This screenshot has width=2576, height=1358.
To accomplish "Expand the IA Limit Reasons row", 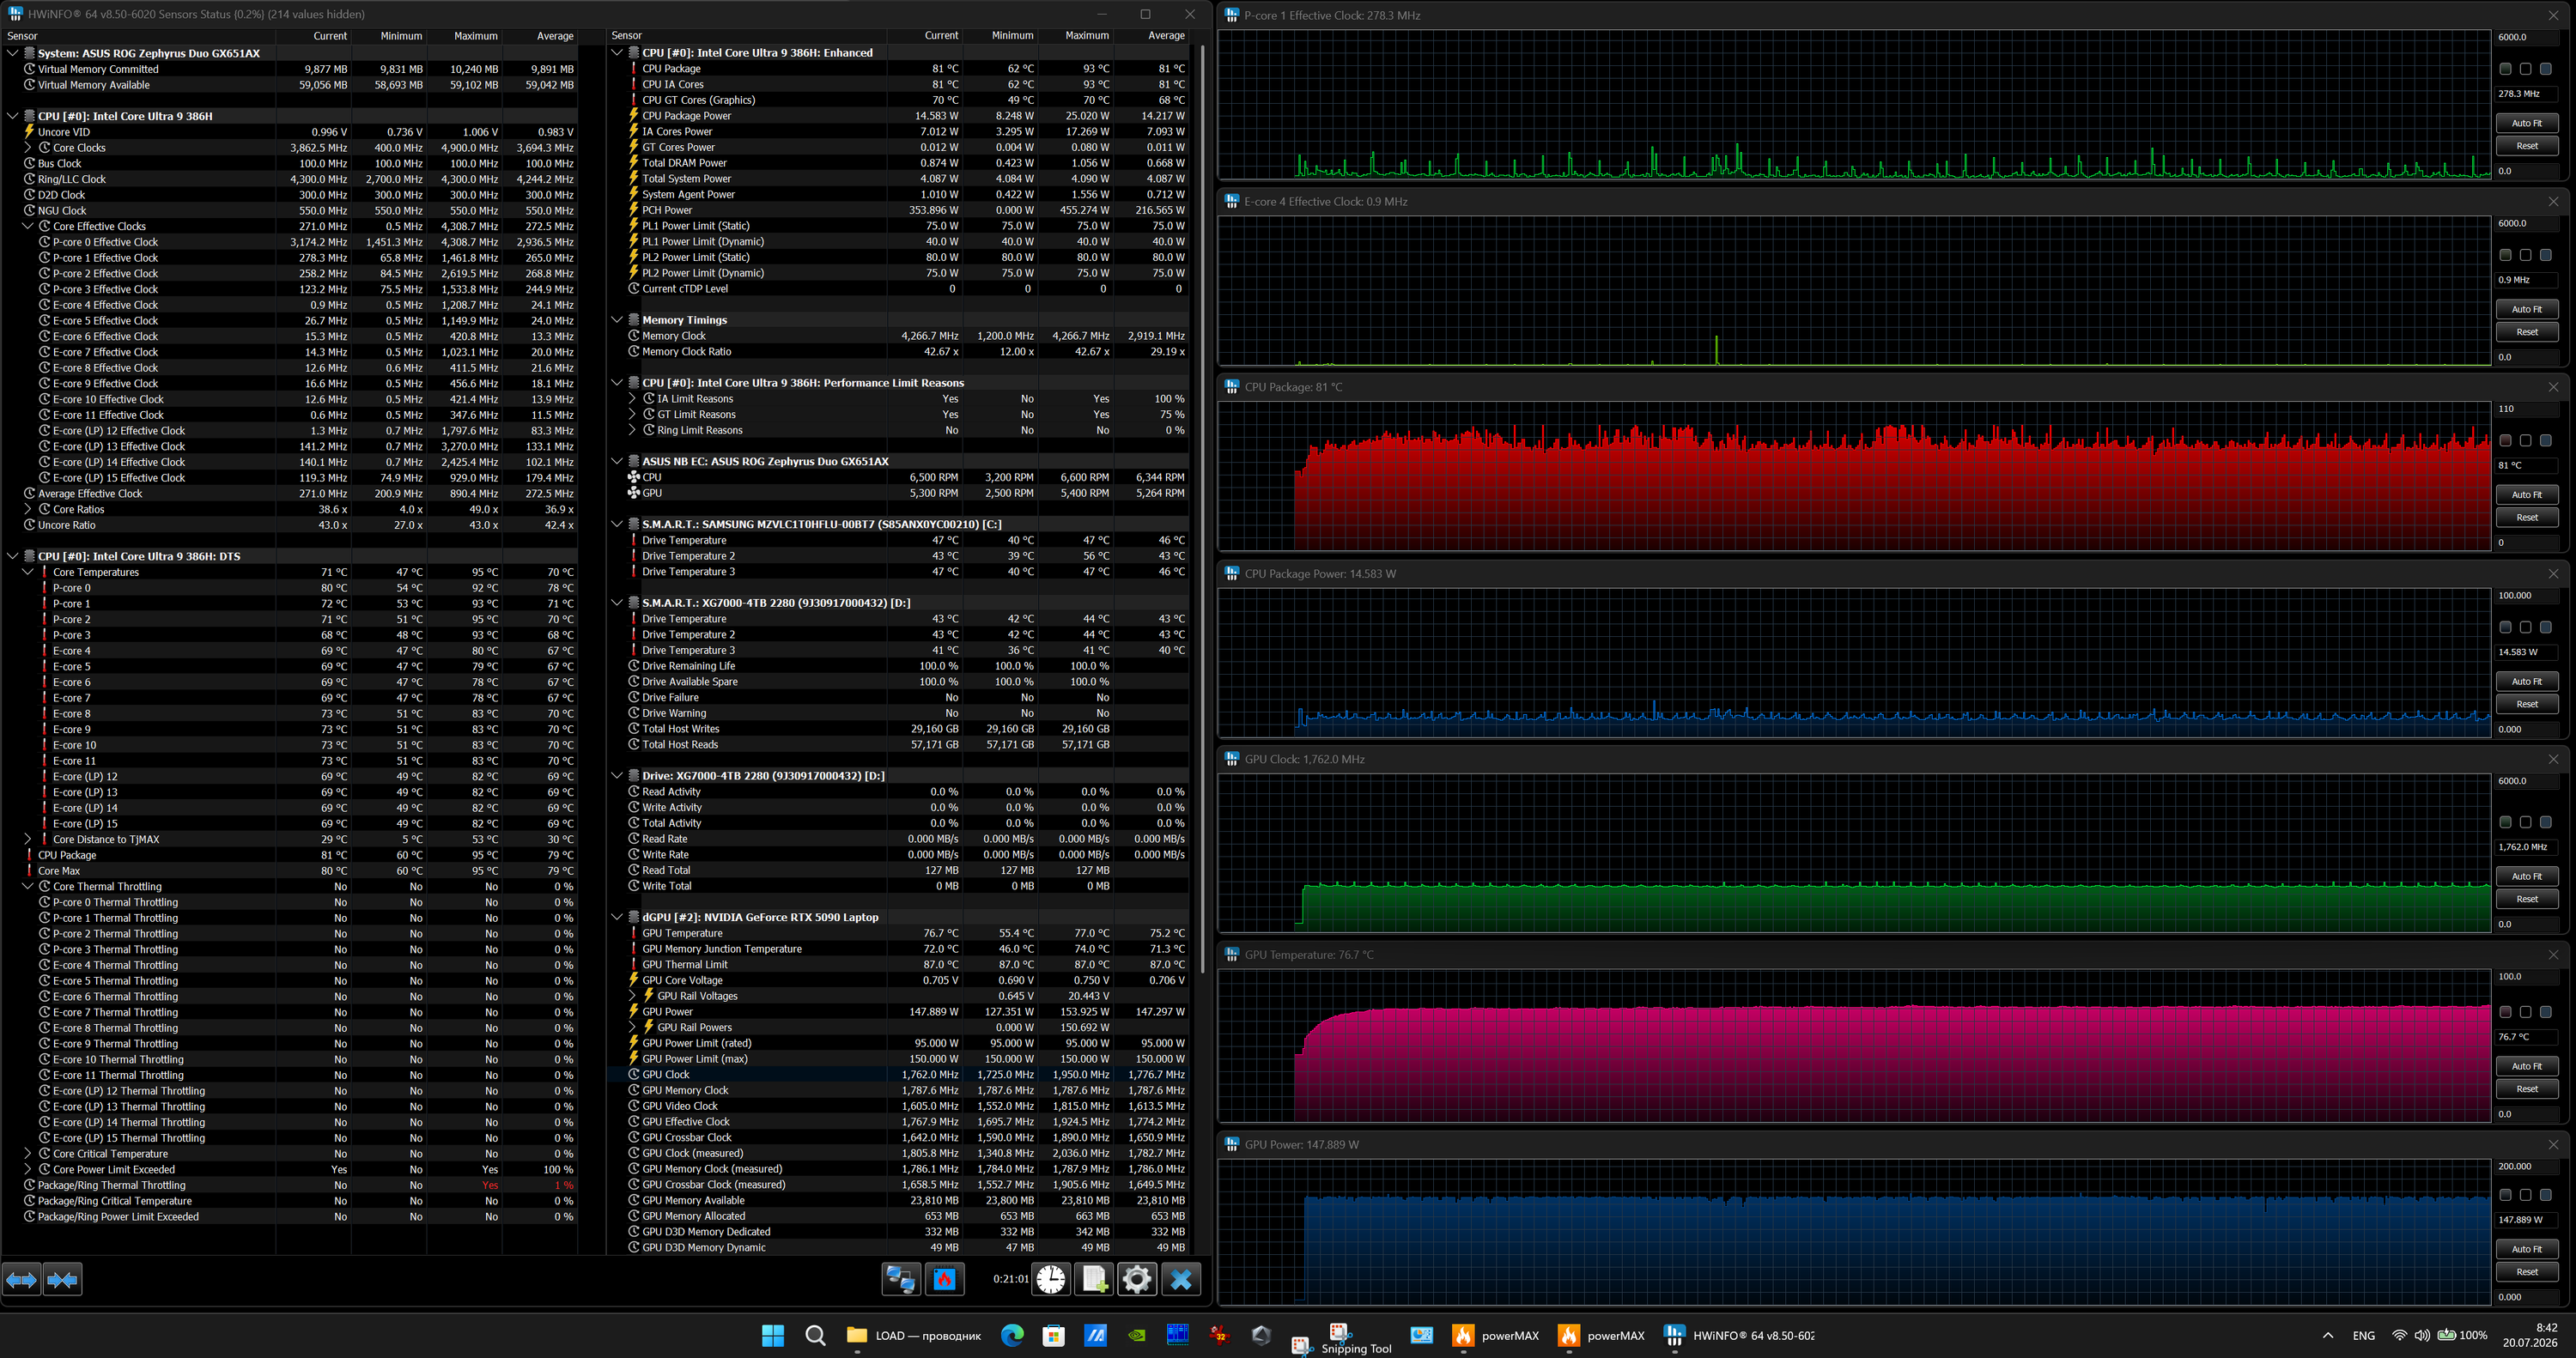I will (x=632, y=399).
